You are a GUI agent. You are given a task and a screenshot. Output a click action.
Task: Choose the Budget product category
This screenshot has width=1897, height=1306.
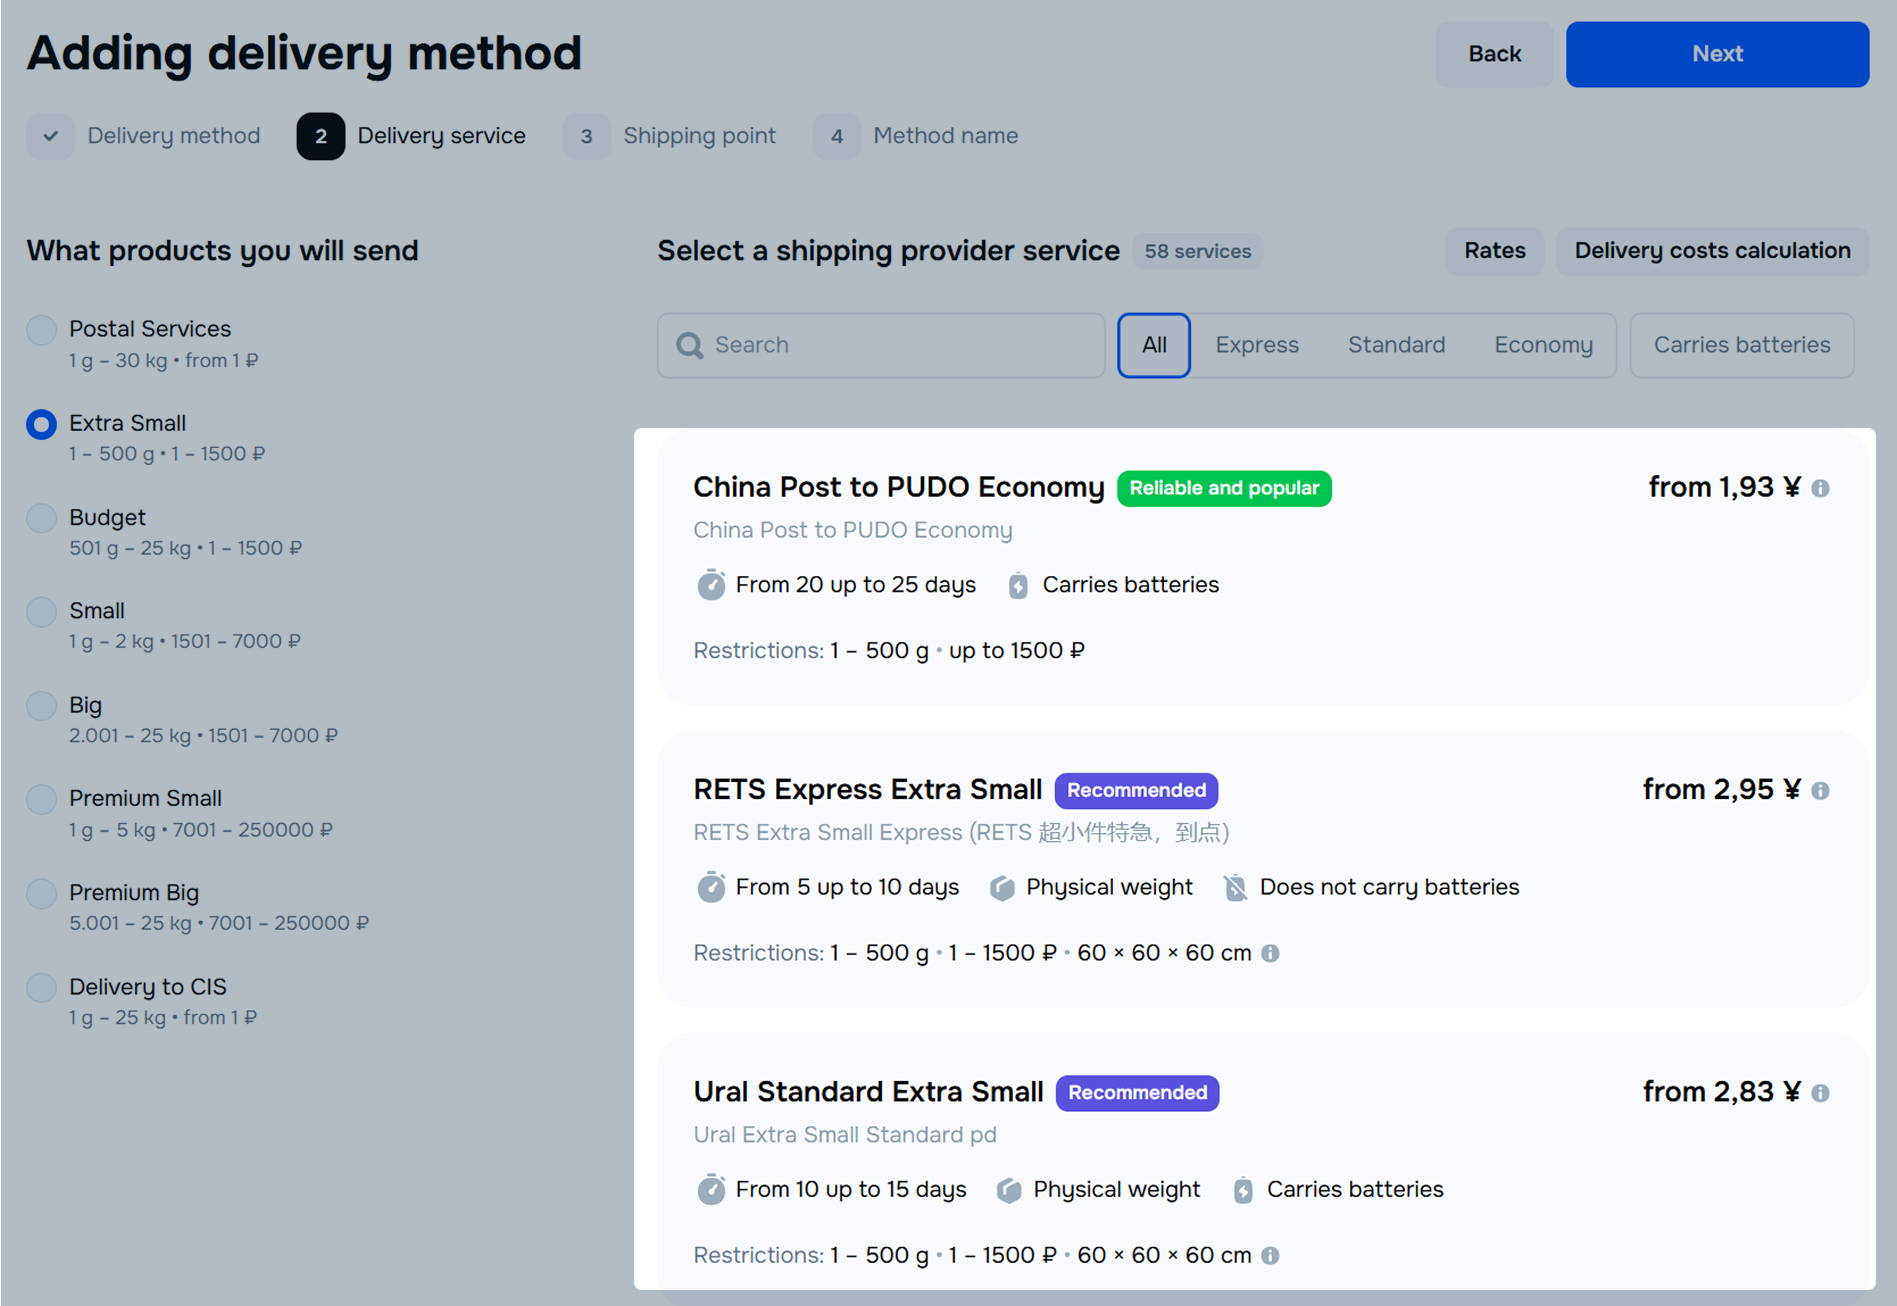click(x=41, y=518)
